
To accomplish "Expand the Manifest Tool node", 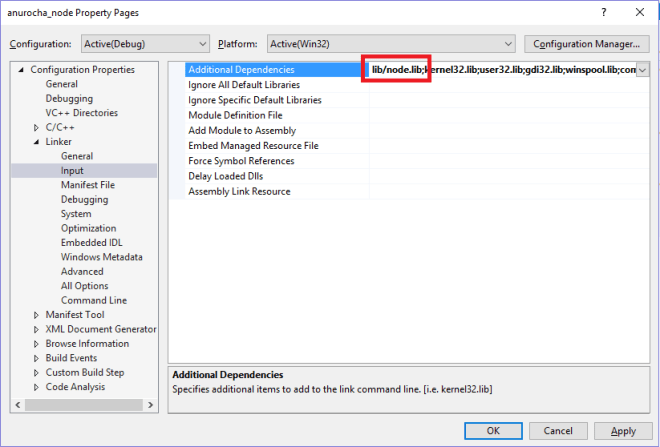I will click(x=37, y=315).
